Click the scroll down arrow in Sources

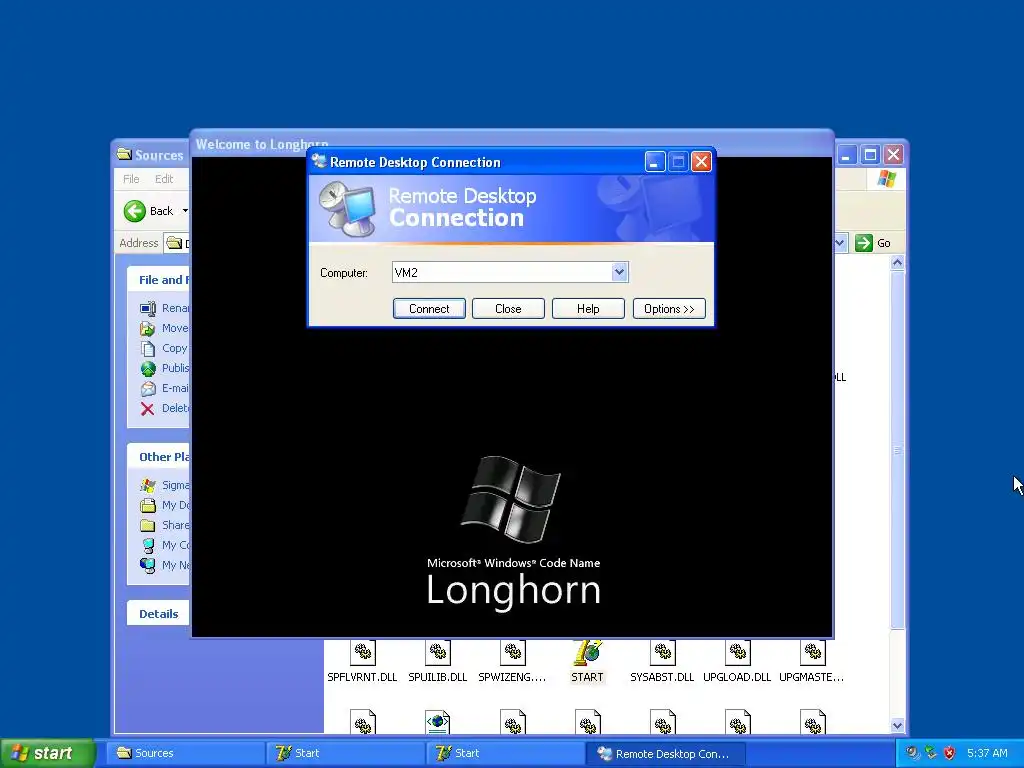coord(897,725)
